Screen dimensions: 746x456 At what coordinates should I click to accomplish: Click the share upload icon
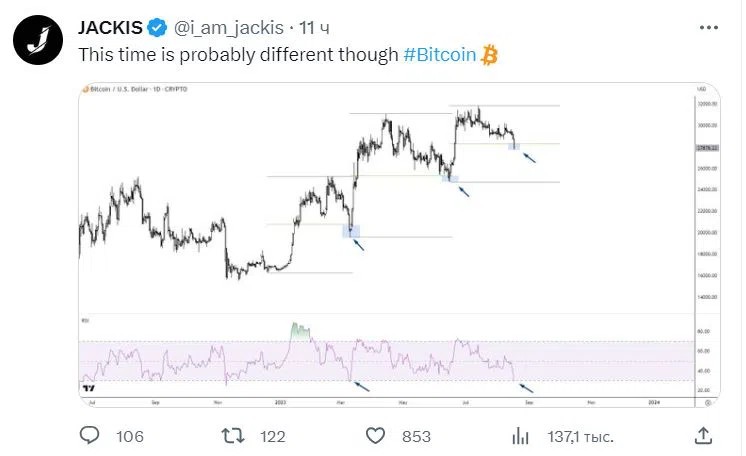pyautogui.click(x=704, y=435)
